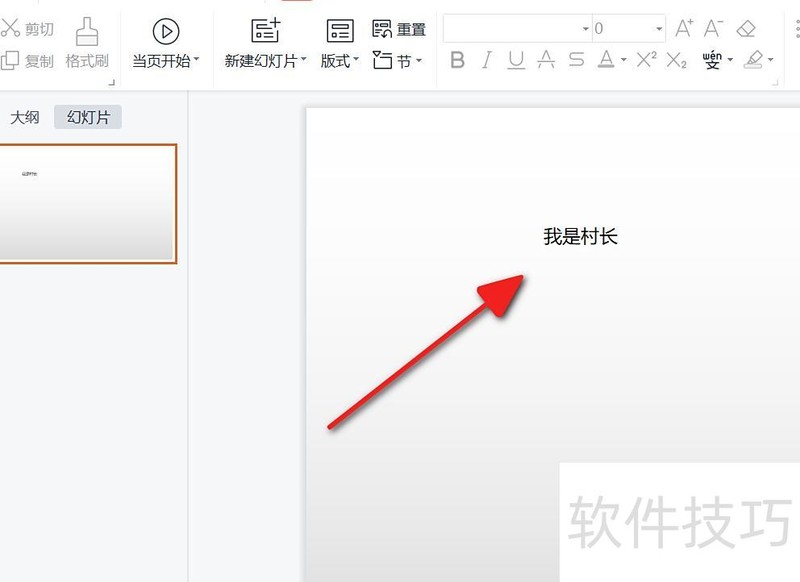The height and width of the screenshot is (582, 800).
Task: Start slideshow with 当页开始 button
Action: pos(163,38)
